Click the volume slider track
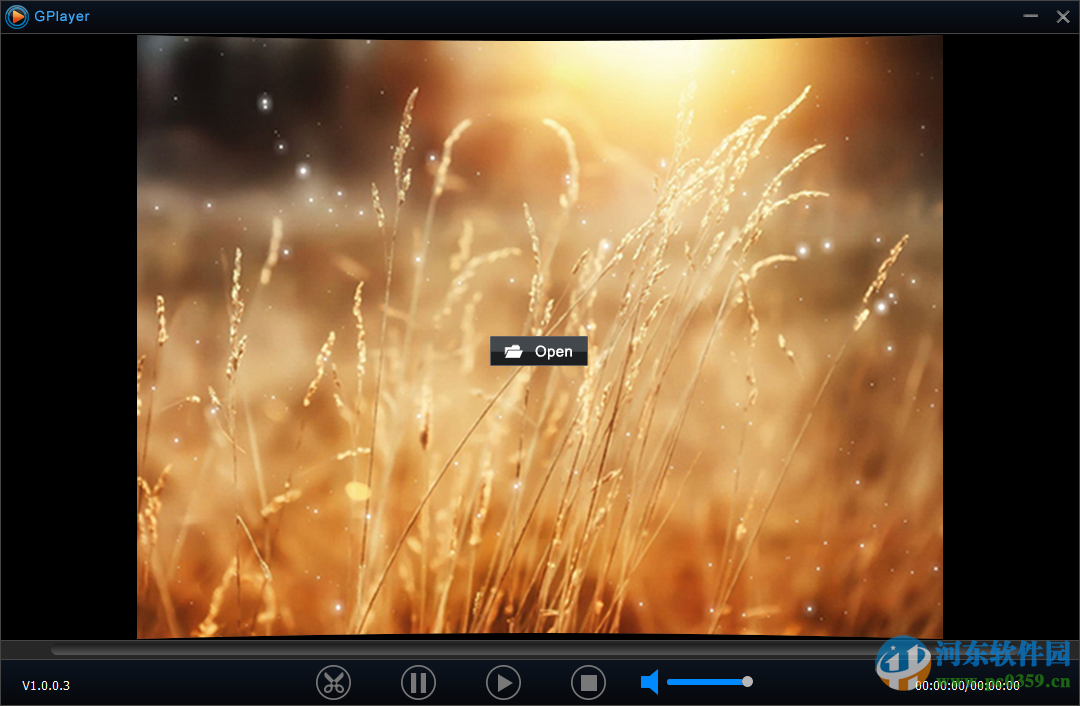 click(x=705, y=682)
